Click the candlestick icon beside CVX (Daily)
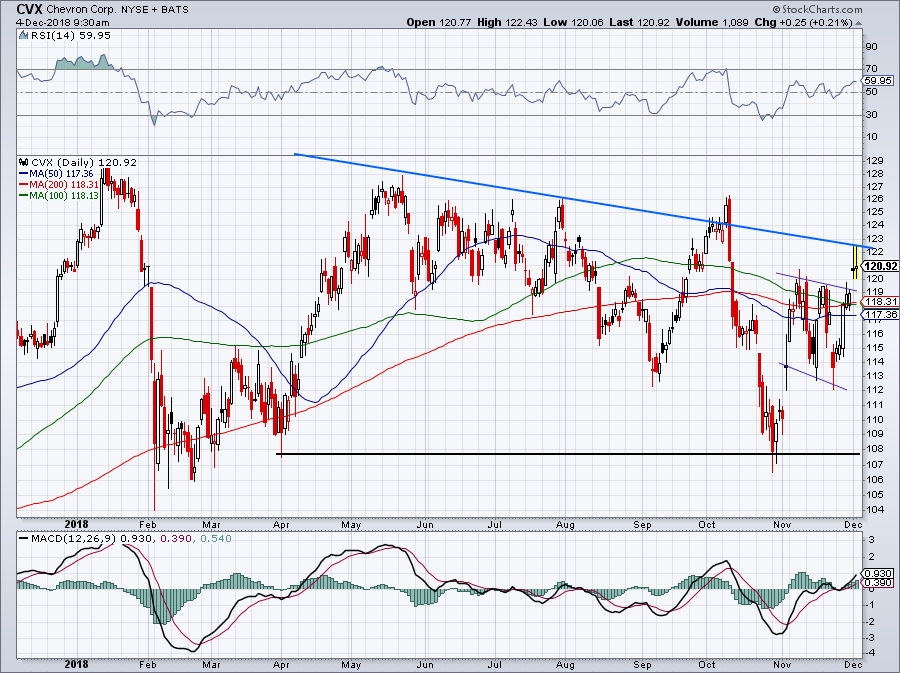900x673 pixels. pyautogui.click(x=24, y=162)
